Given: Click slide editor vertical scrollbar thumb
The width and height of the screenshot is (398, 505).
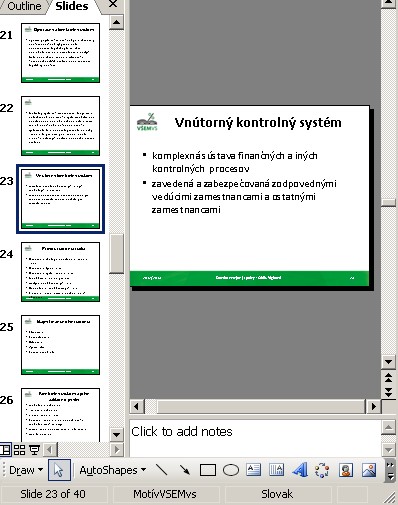Looking at the screenshot, I should pos(389,203).
